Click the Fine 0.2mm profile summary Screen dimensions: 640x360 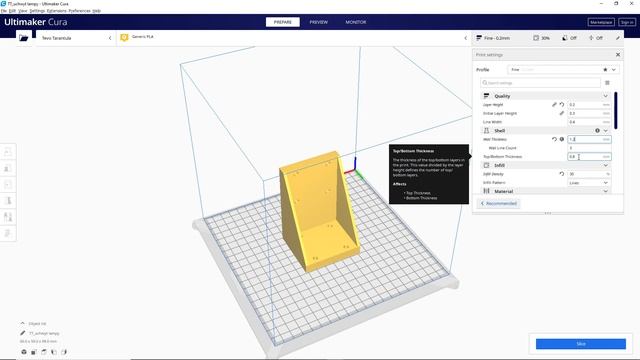[493, 38]
